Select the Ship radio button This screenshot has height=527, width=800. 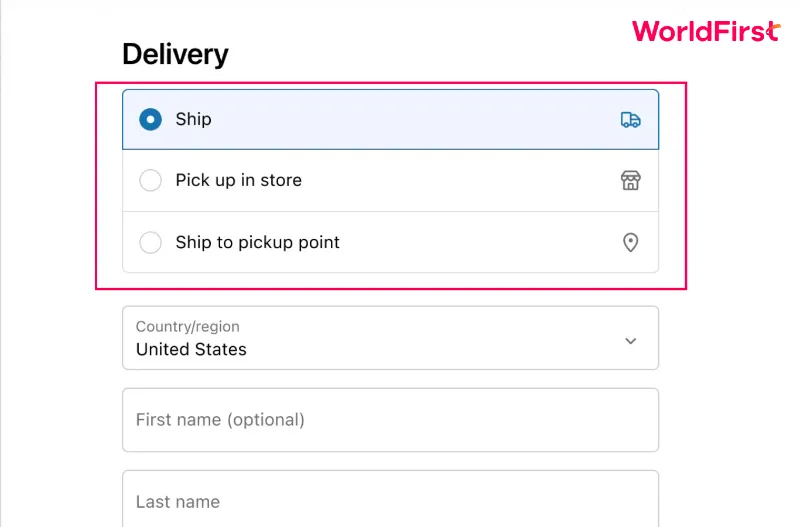[x=151, y=119]
